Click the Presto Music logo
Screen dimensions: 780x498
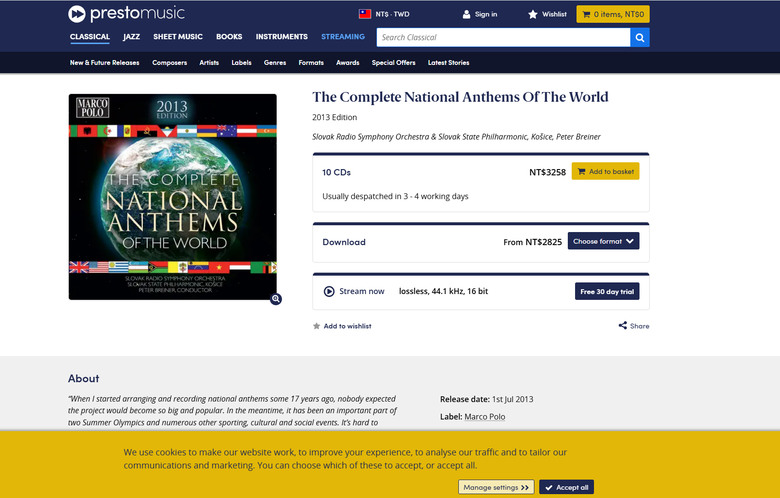click(126, 13)
